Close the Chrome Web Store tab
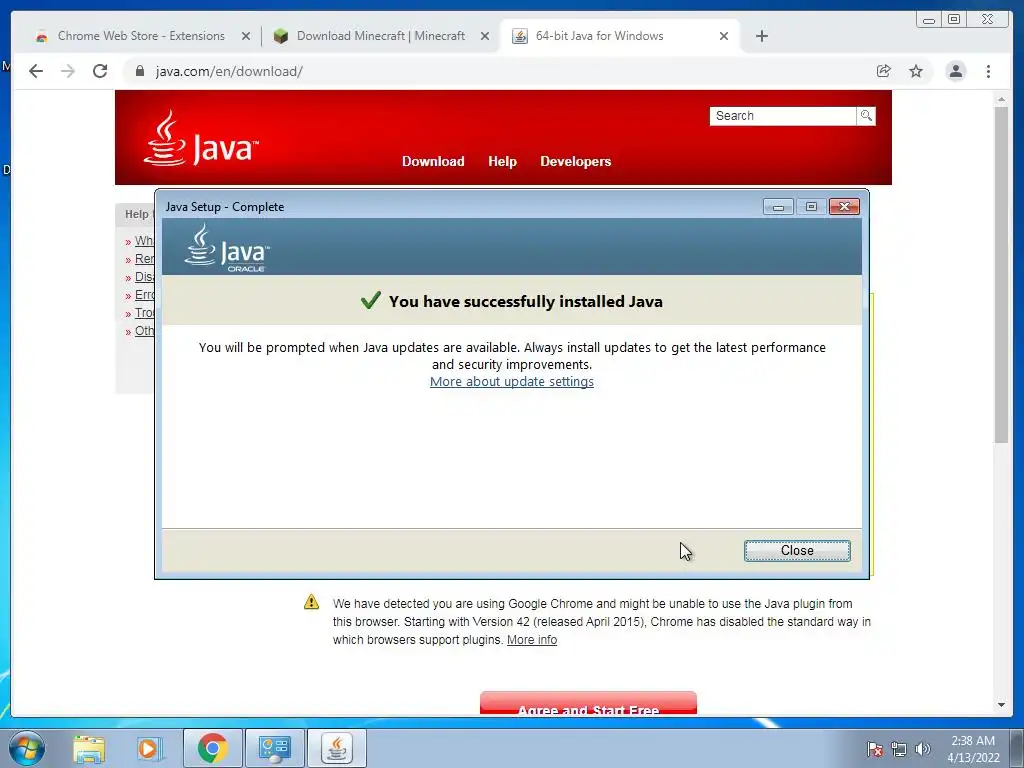This screenshot has height=768, width=1024. coord(246,37)
